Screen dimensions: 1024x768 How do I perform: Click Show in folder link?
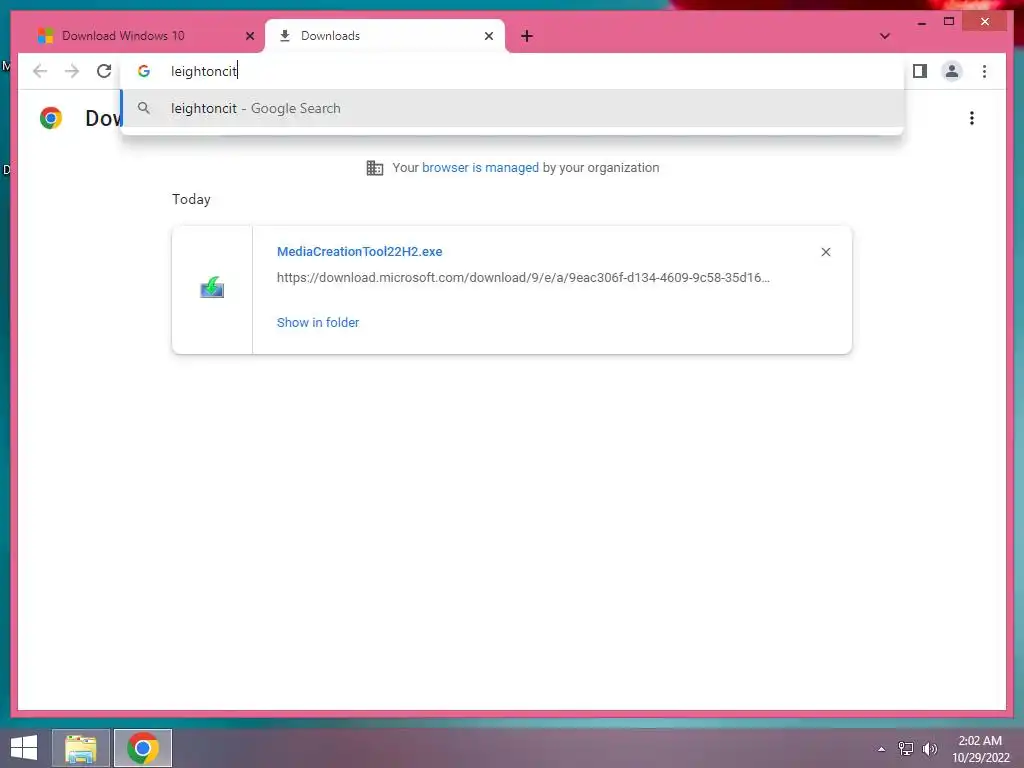coord(317,323)
